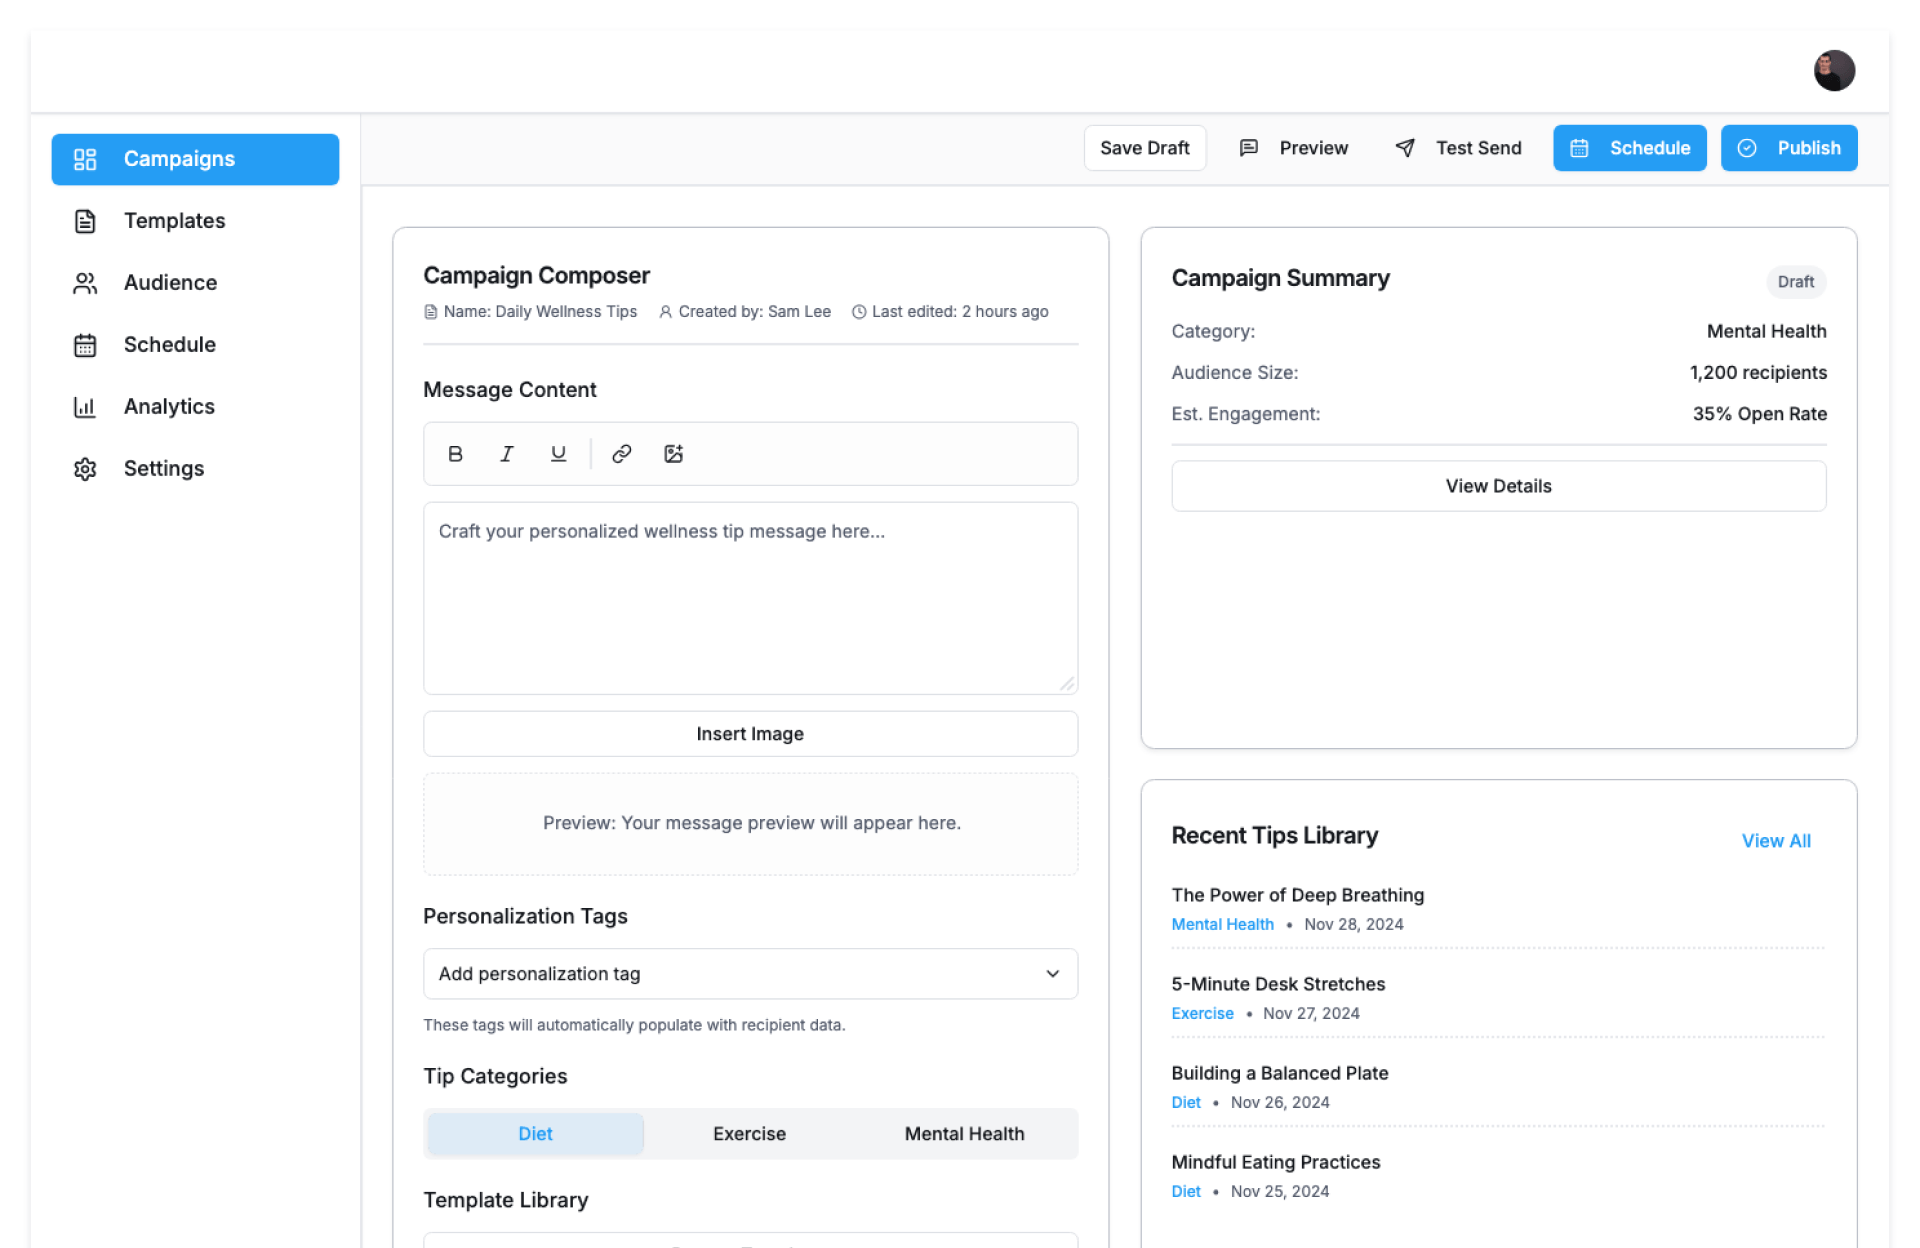Viewport: 1920px width, 1248px height.
Task: Open user profile avatar
Action: pyautogui.click(x=1833, y=71)
